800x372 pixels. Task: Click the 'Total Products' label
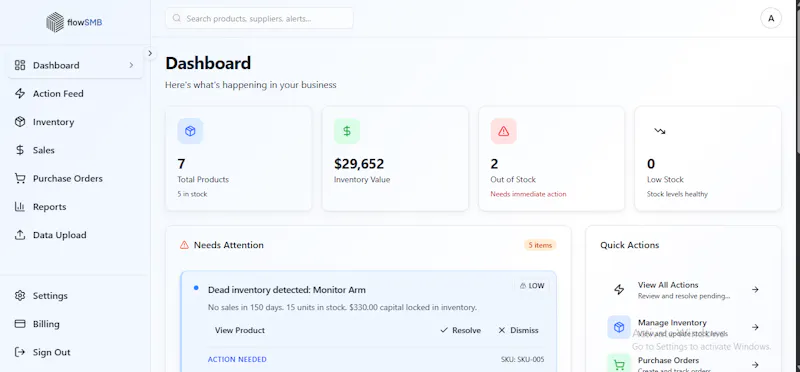203,180
